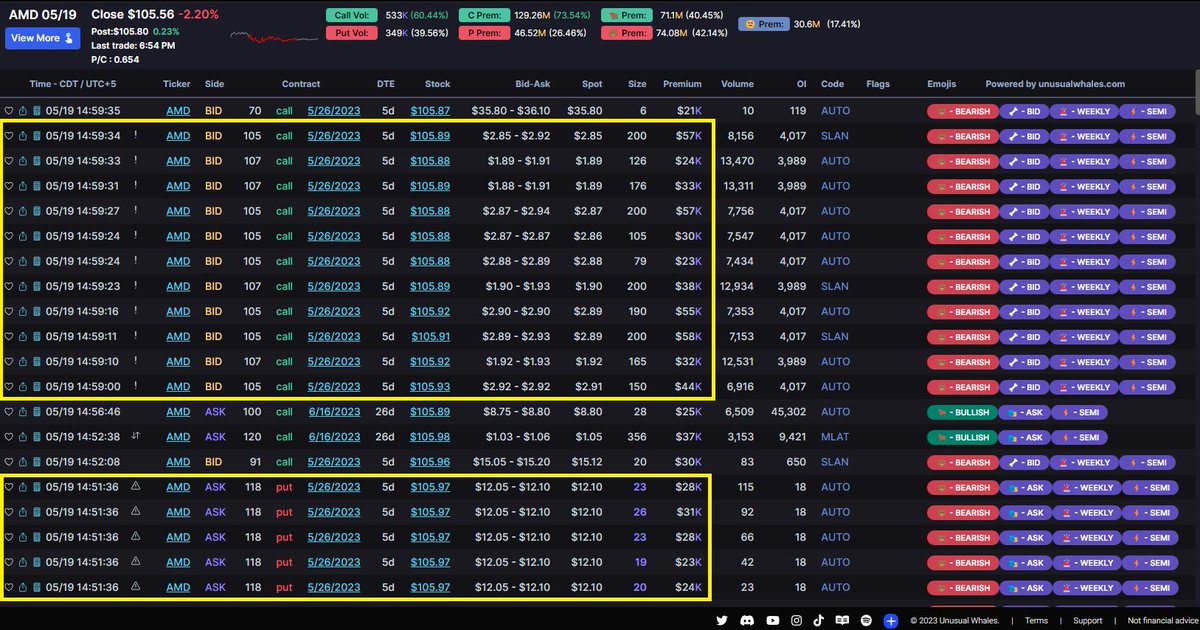
Task: Open calculator icon for 14:59:33 trade
Action: pos(36,161)
